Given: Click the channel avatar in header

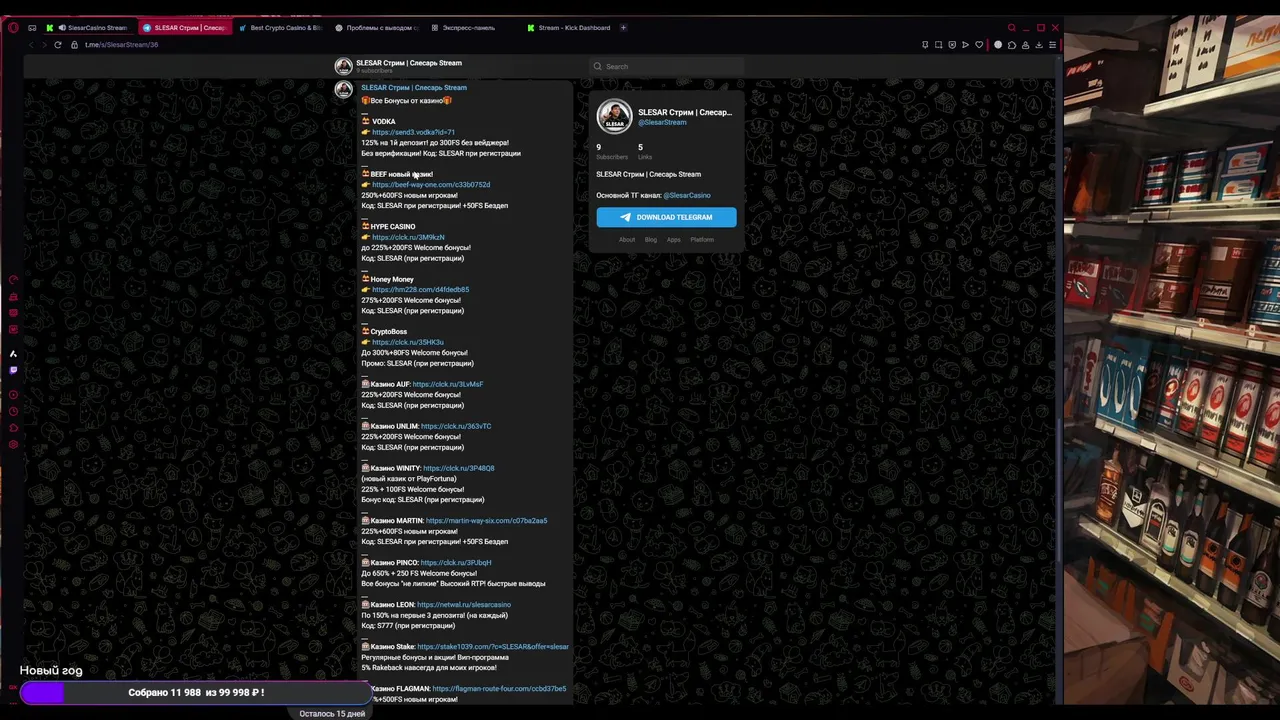Looking at the screenshot, I should tap(343, 66).
